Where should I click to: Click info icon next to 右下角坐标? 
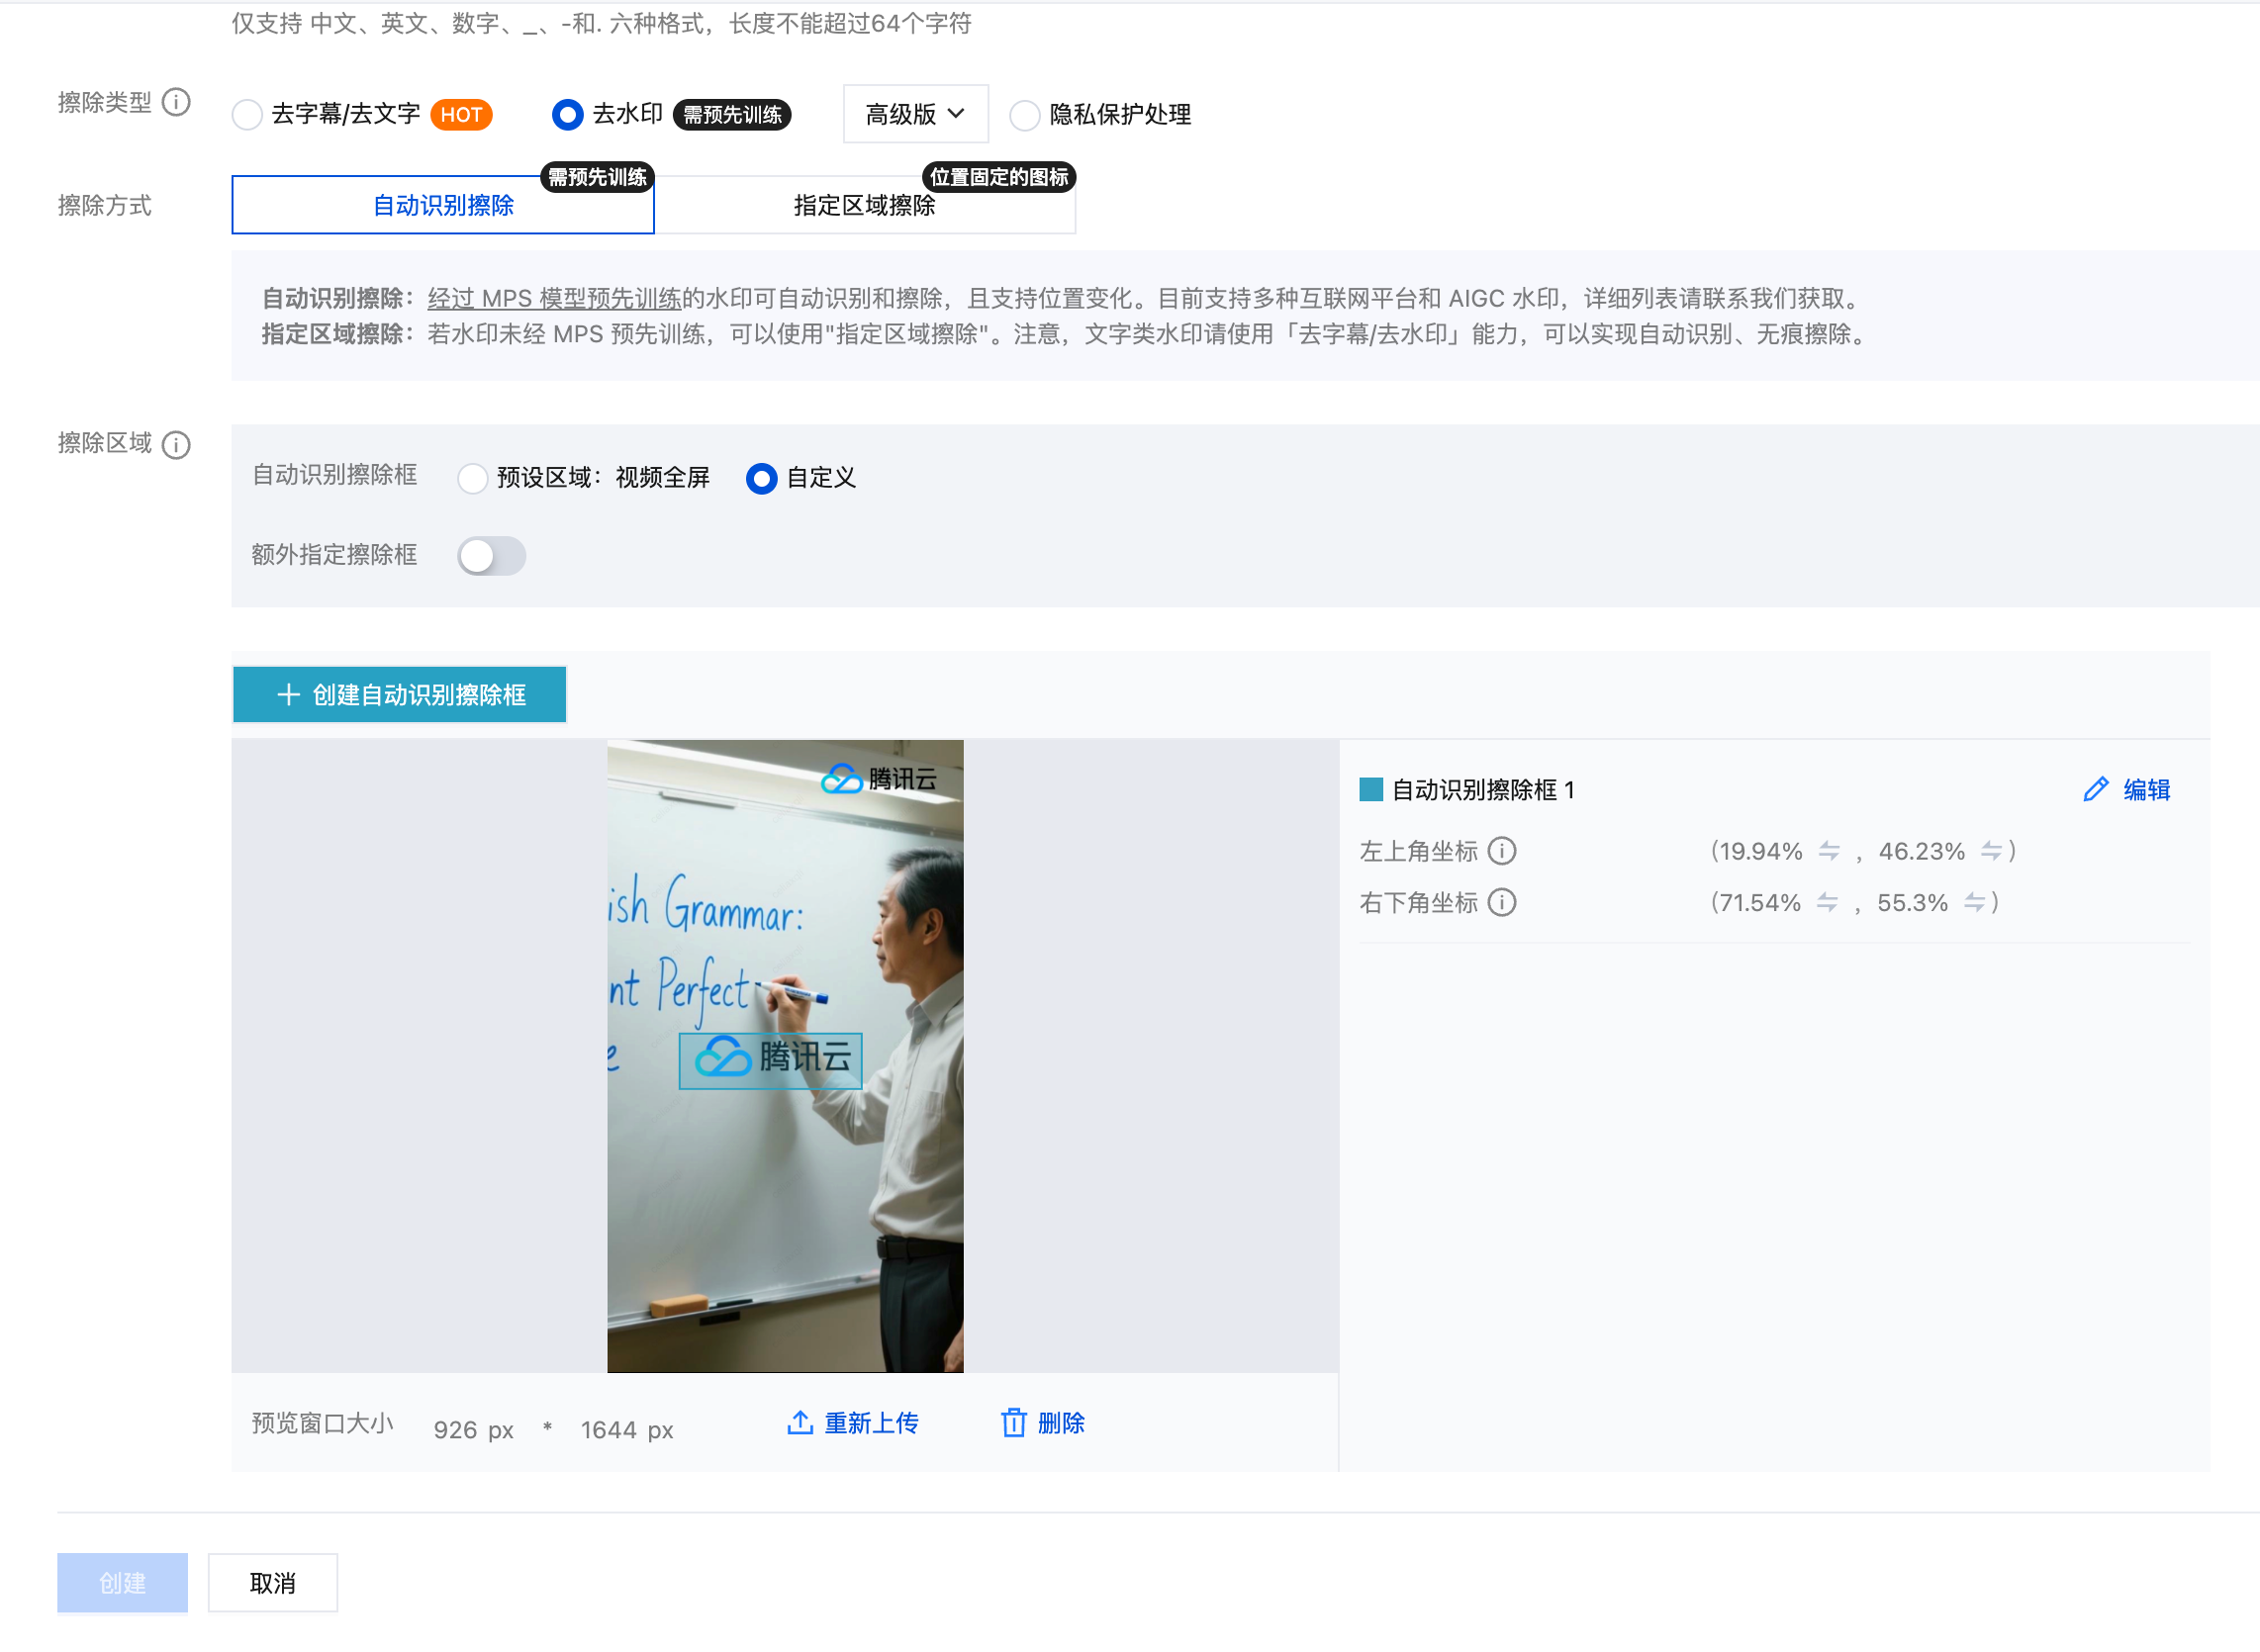pyautogui.click(x=1502, y=903)
